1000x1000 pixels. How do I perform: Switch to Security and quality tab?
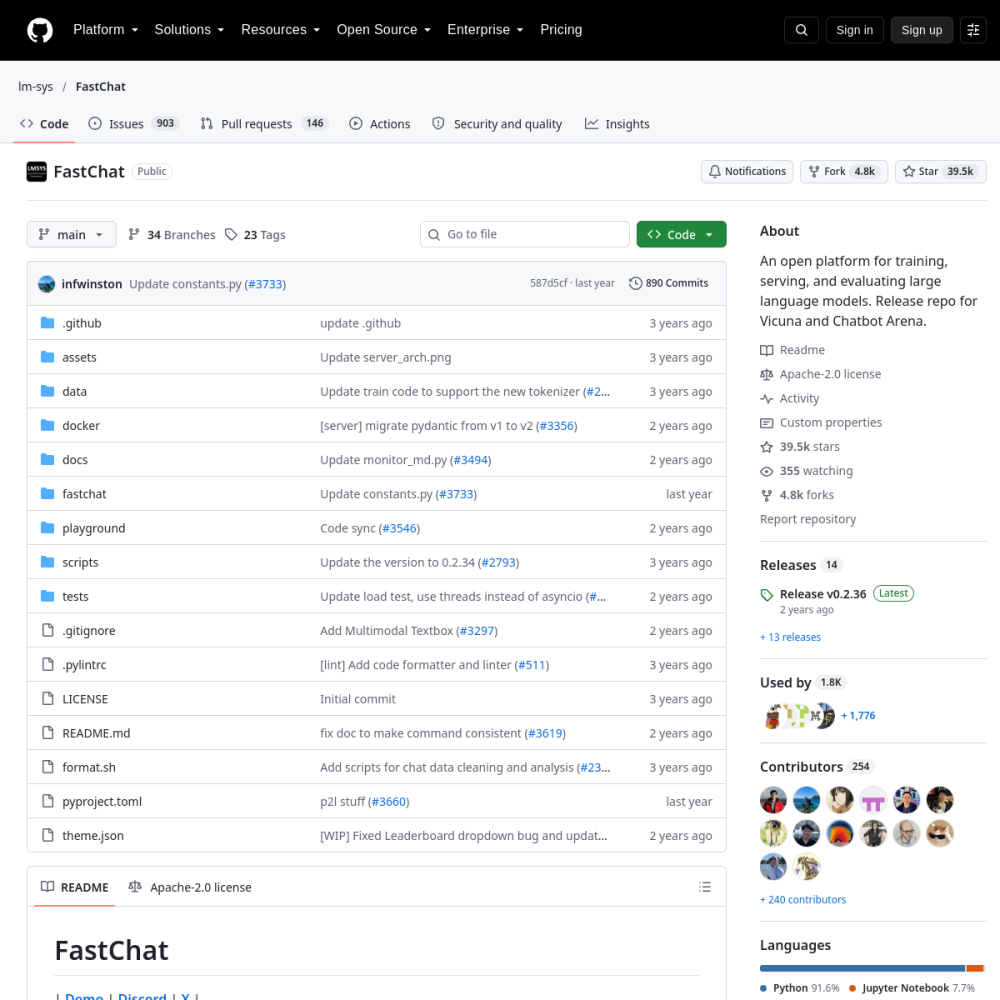coord(497,124)
